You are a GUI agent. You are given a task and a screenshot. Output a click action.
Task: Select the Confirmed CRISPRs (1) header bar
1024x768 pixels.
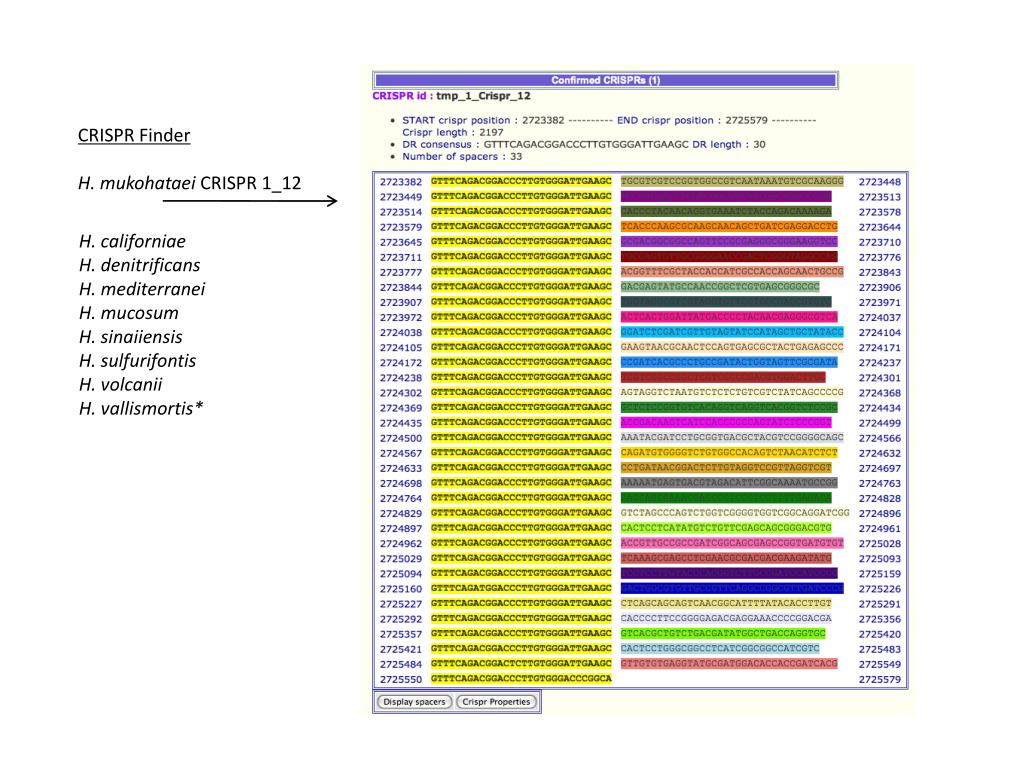click(605, 80)
